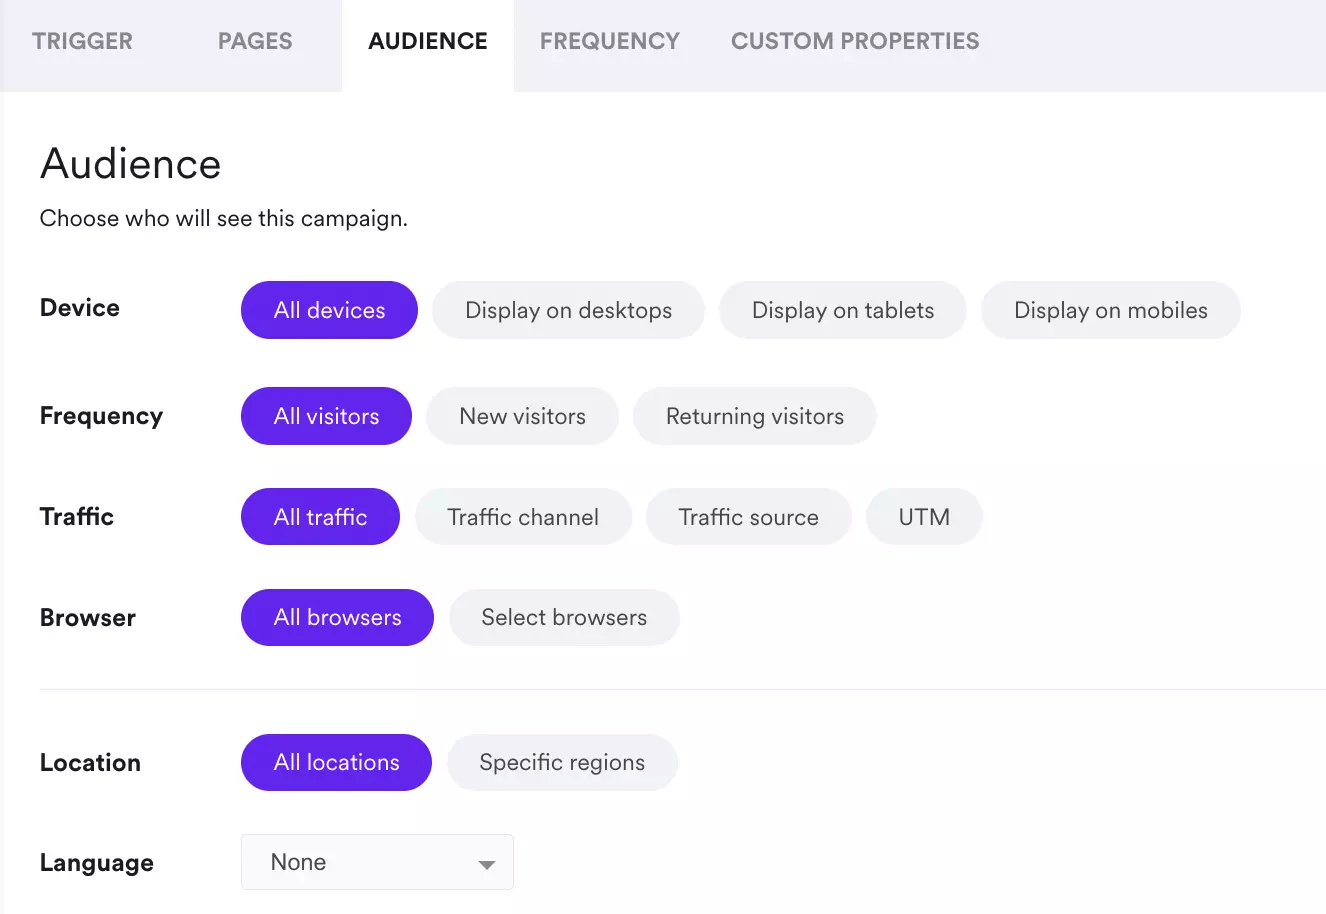Open Select browsers option
The width and height of the screenshot is (1326, 914).
click(564, 617)
